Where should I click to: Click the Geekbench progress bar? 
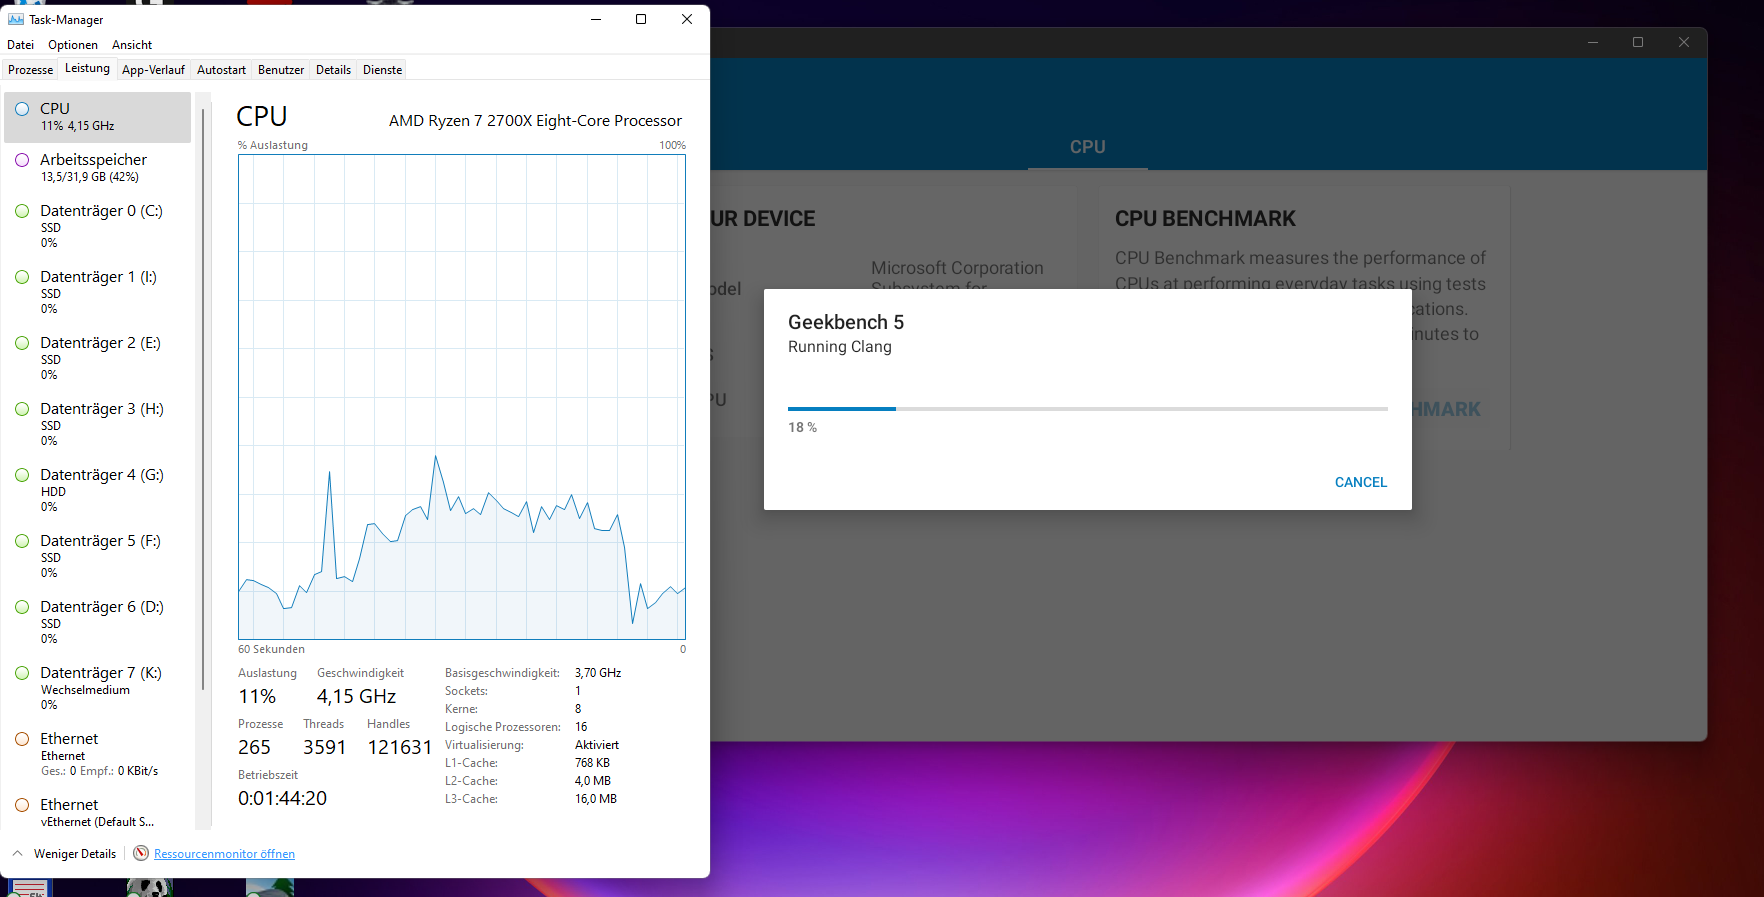1088,409
